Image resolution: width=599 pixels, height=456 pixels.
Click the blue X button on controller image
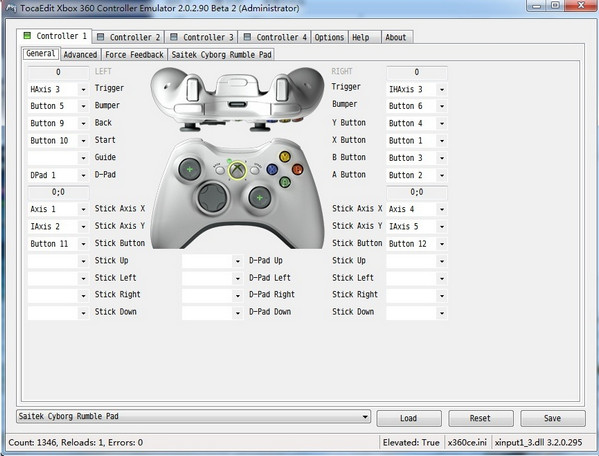pyautogui.click(x=272, y=169)
